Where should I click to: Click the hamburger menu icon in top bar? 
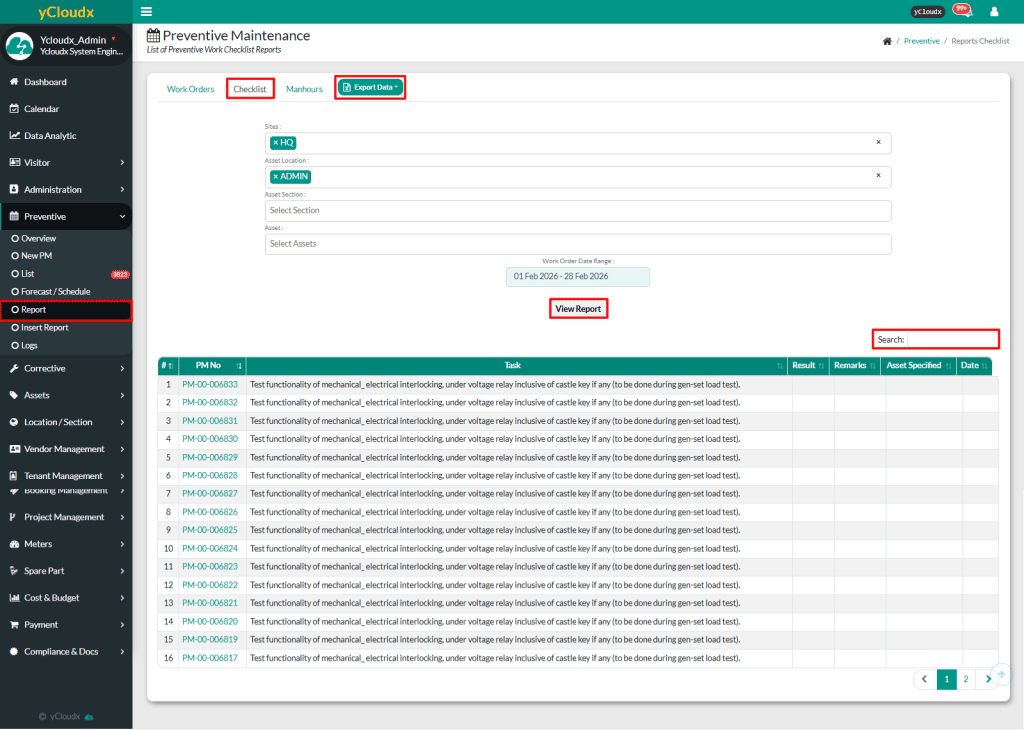pyautogui.click(x=147, y=12)
